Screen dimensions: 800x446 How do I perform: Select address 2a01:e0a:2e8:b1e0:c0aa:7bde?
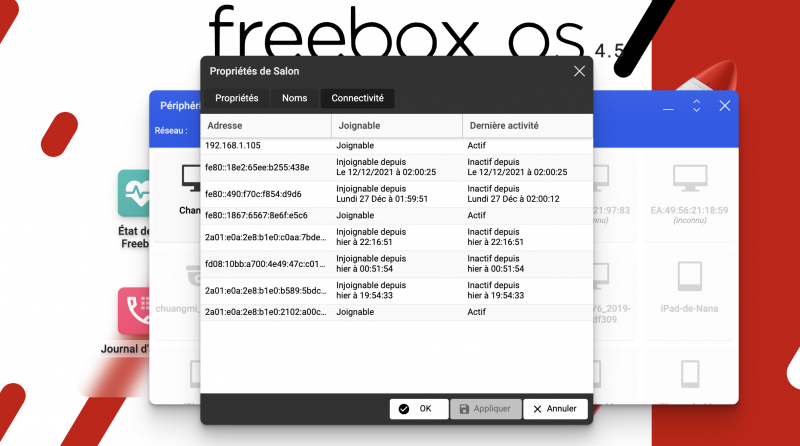265,237
